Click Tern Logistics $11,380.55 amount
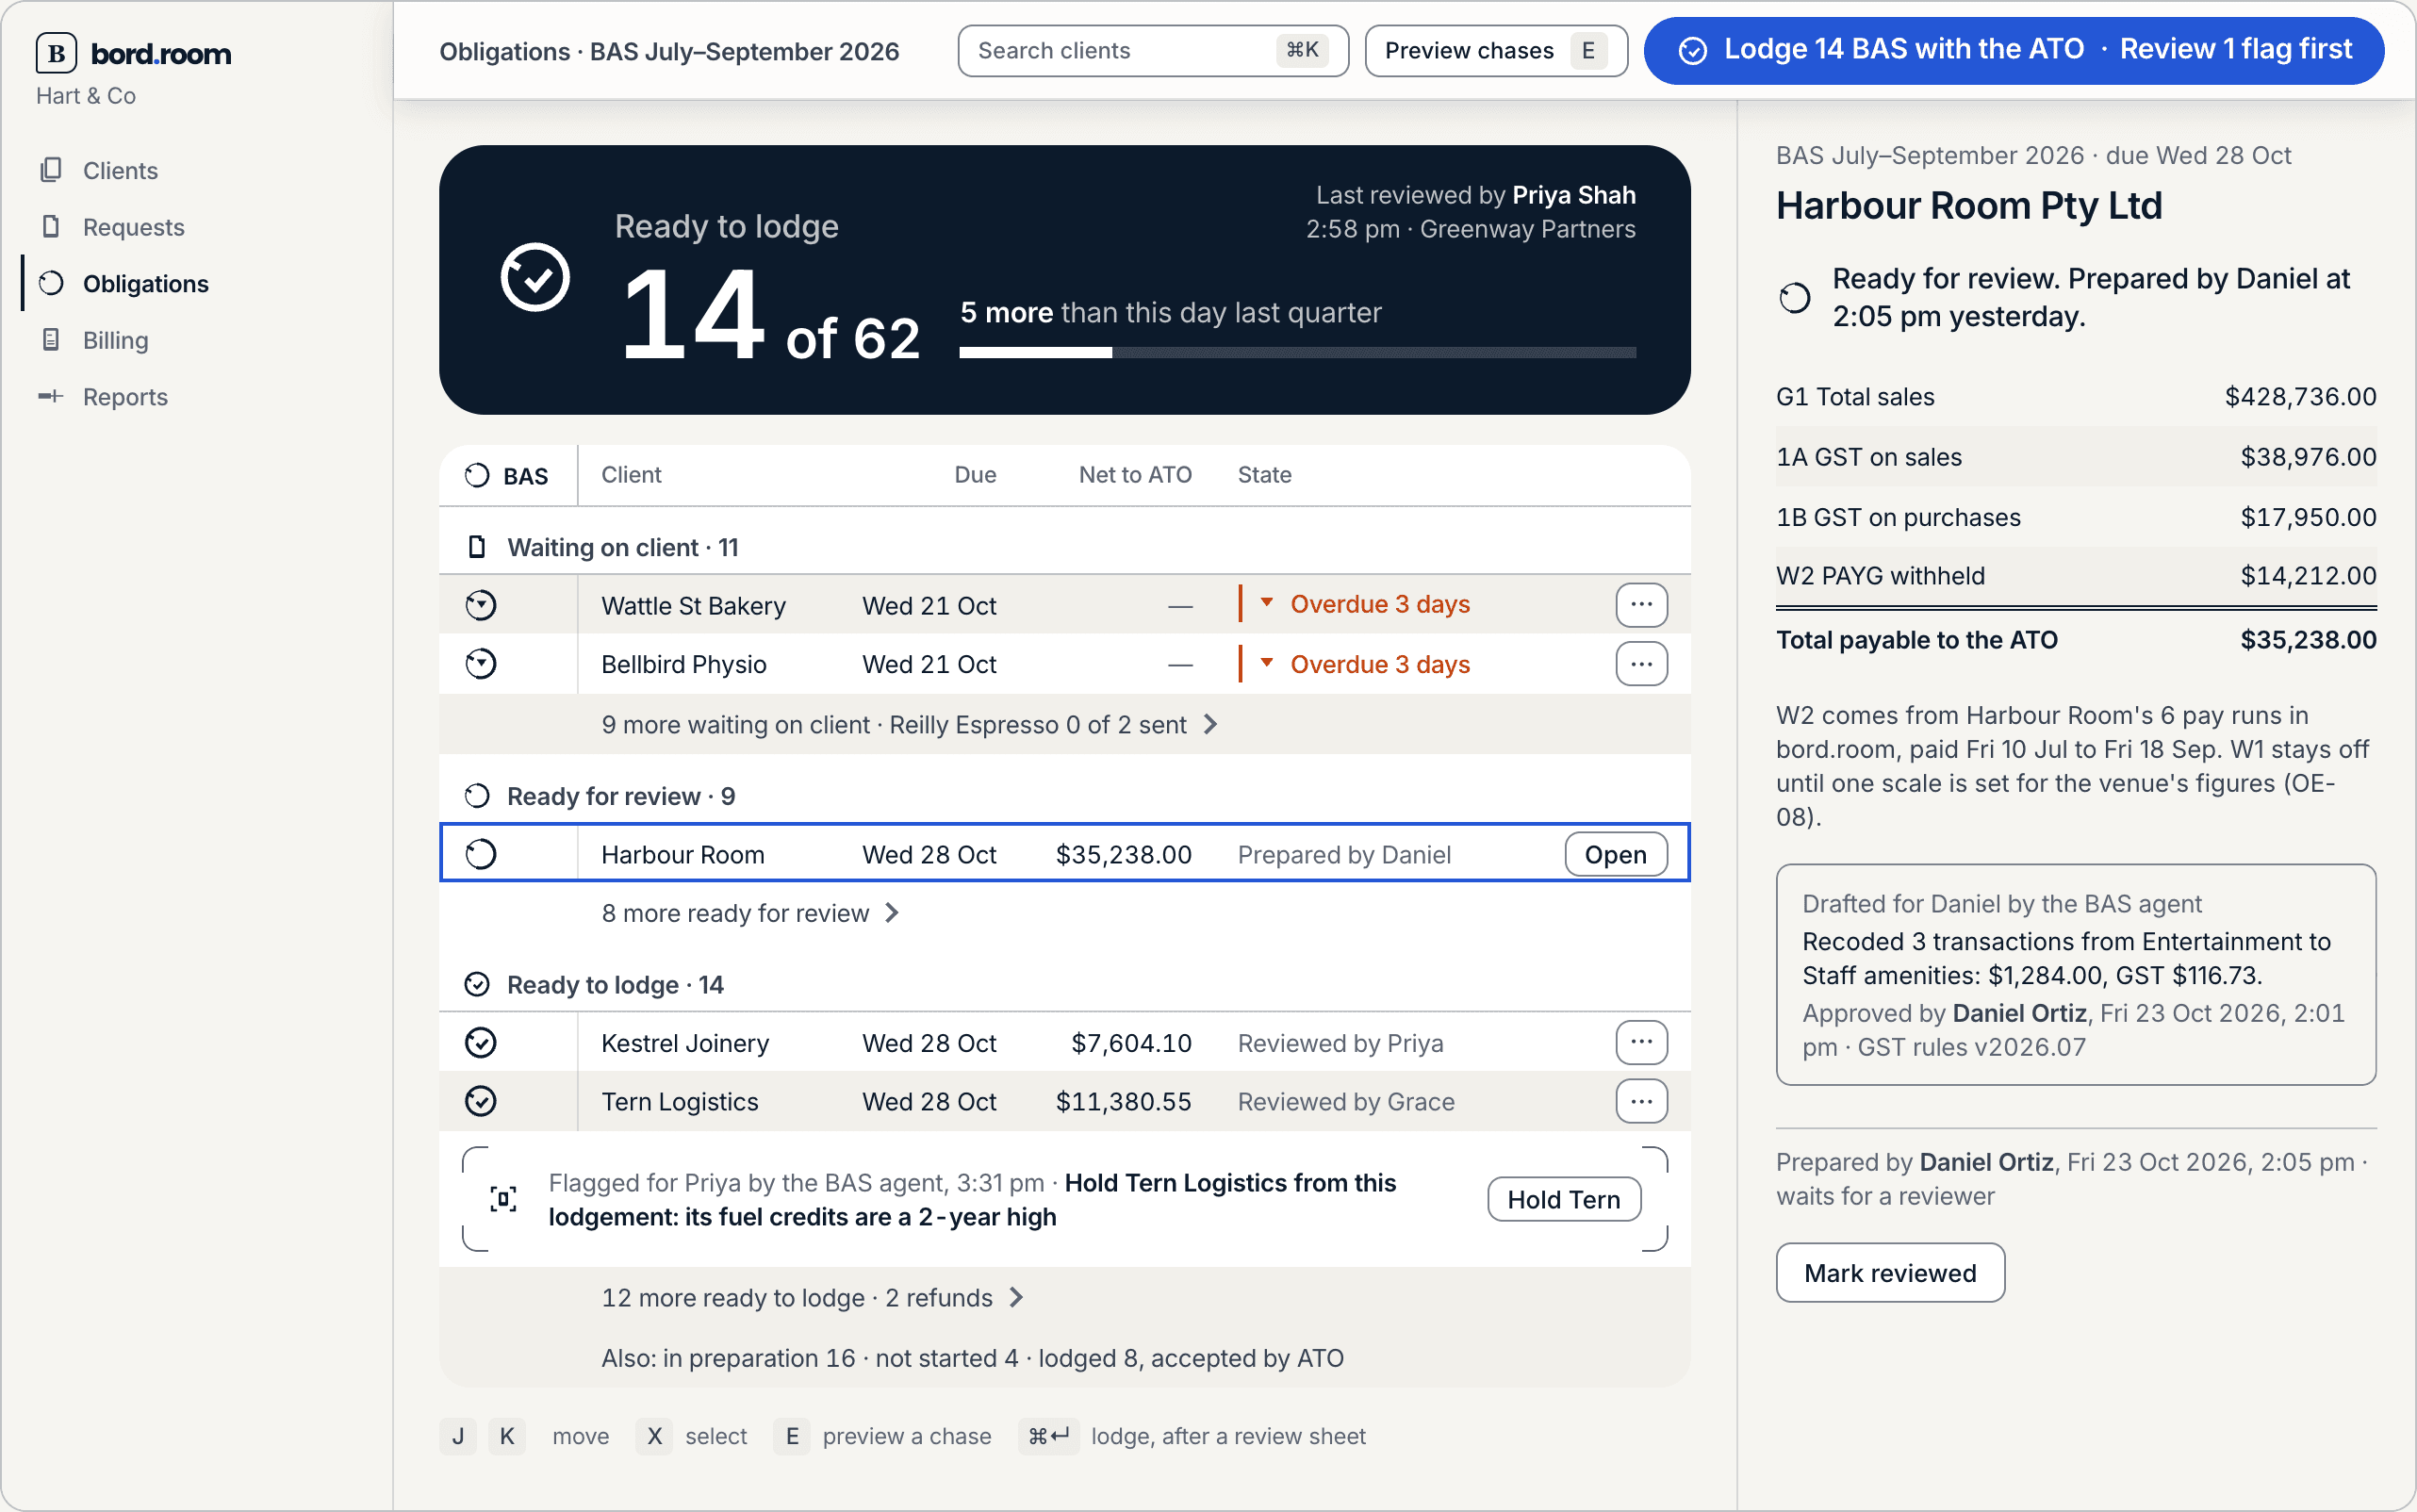The width and height of the screenshot is (2417, 1512). click(1123, 1102)
